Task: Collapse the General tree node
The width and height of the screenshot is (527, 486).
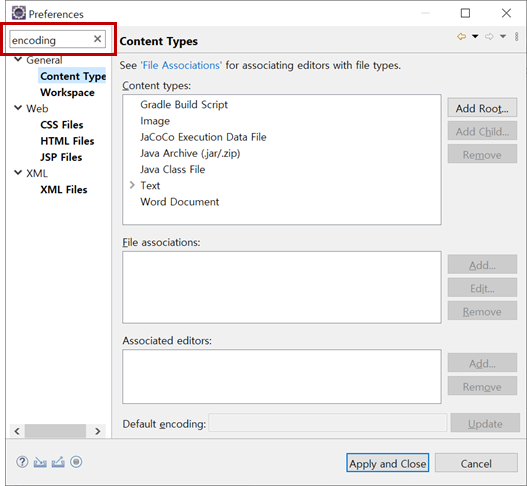Action: (18, 59)
